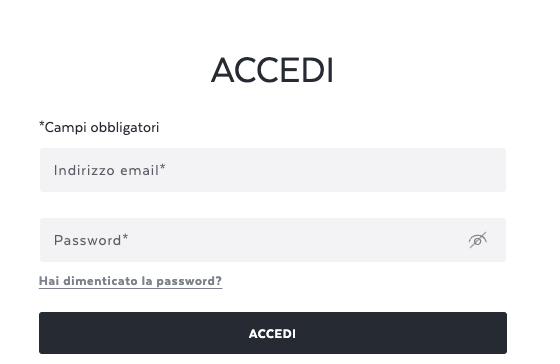Click the dark ACCEDI submit button
The height and width of the screenshot is (364, 560).
click(x=273, y=333)
